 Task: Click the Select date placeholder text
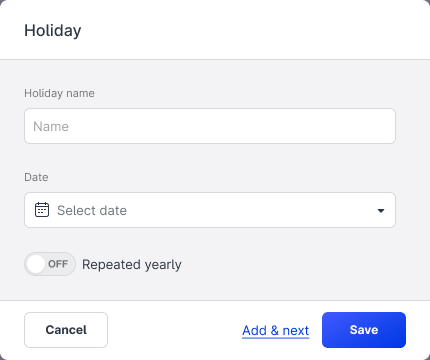pos(92,210)
